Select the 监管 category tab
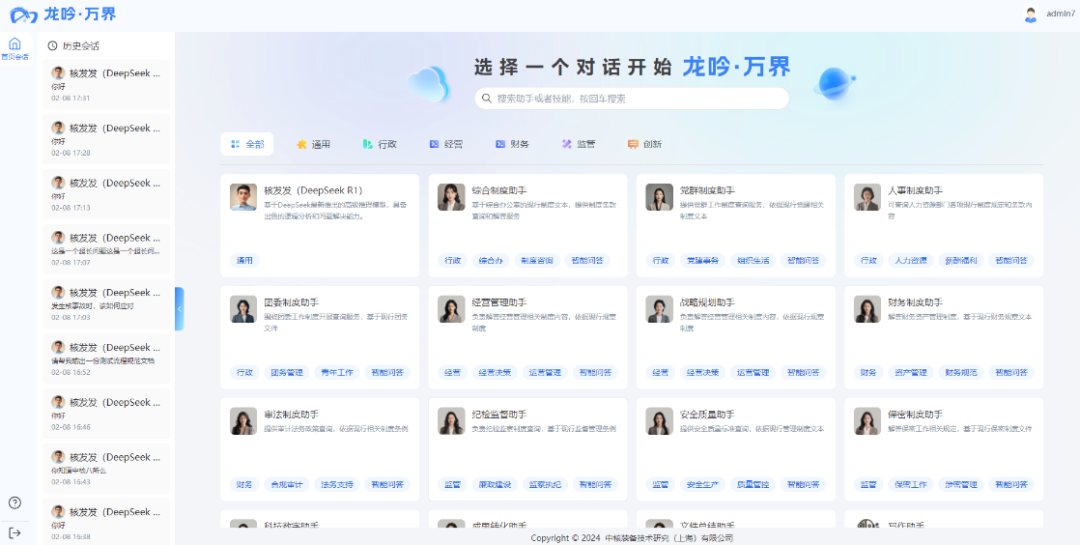The height and width of the screenshot is (545, 1080). point(578,144)
